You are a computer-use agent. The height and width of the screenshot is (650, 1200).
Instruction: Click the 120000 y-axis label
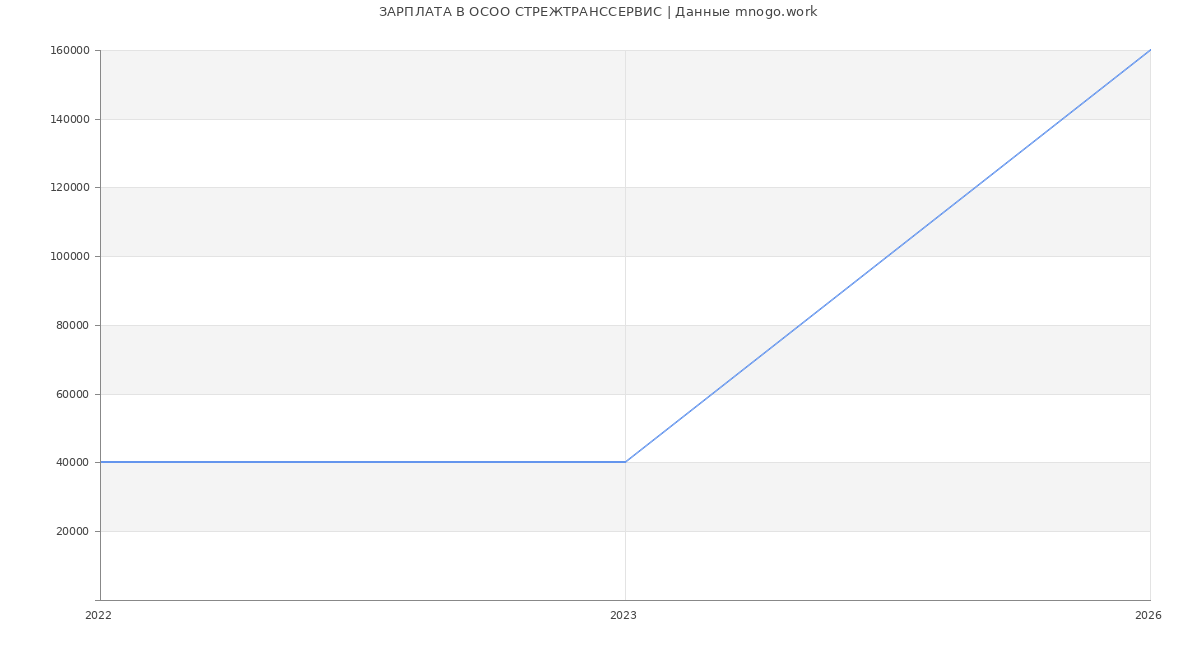[72, 188]
